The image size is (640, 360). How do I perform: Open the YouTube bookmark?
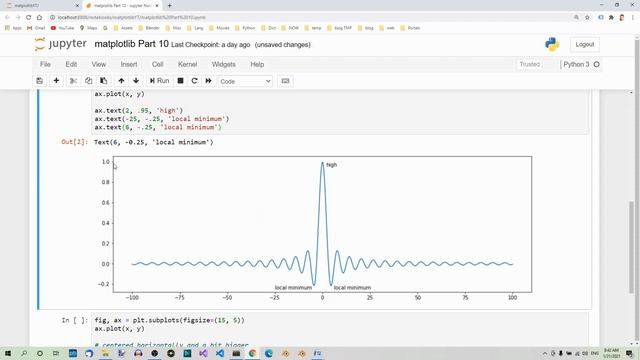point(62,28)
